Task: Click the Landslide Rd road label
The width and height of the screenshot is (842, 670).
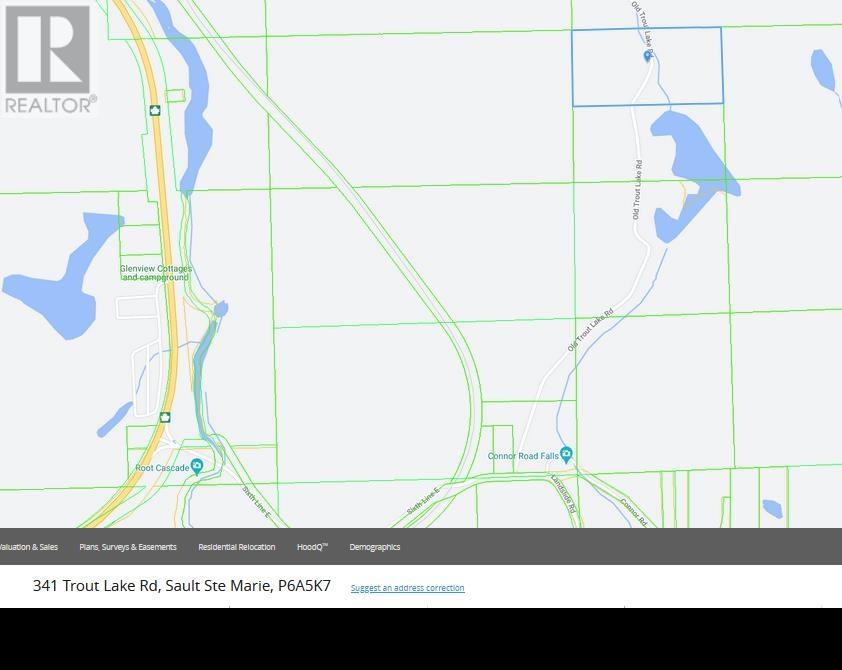Action: tap(564, 494)
